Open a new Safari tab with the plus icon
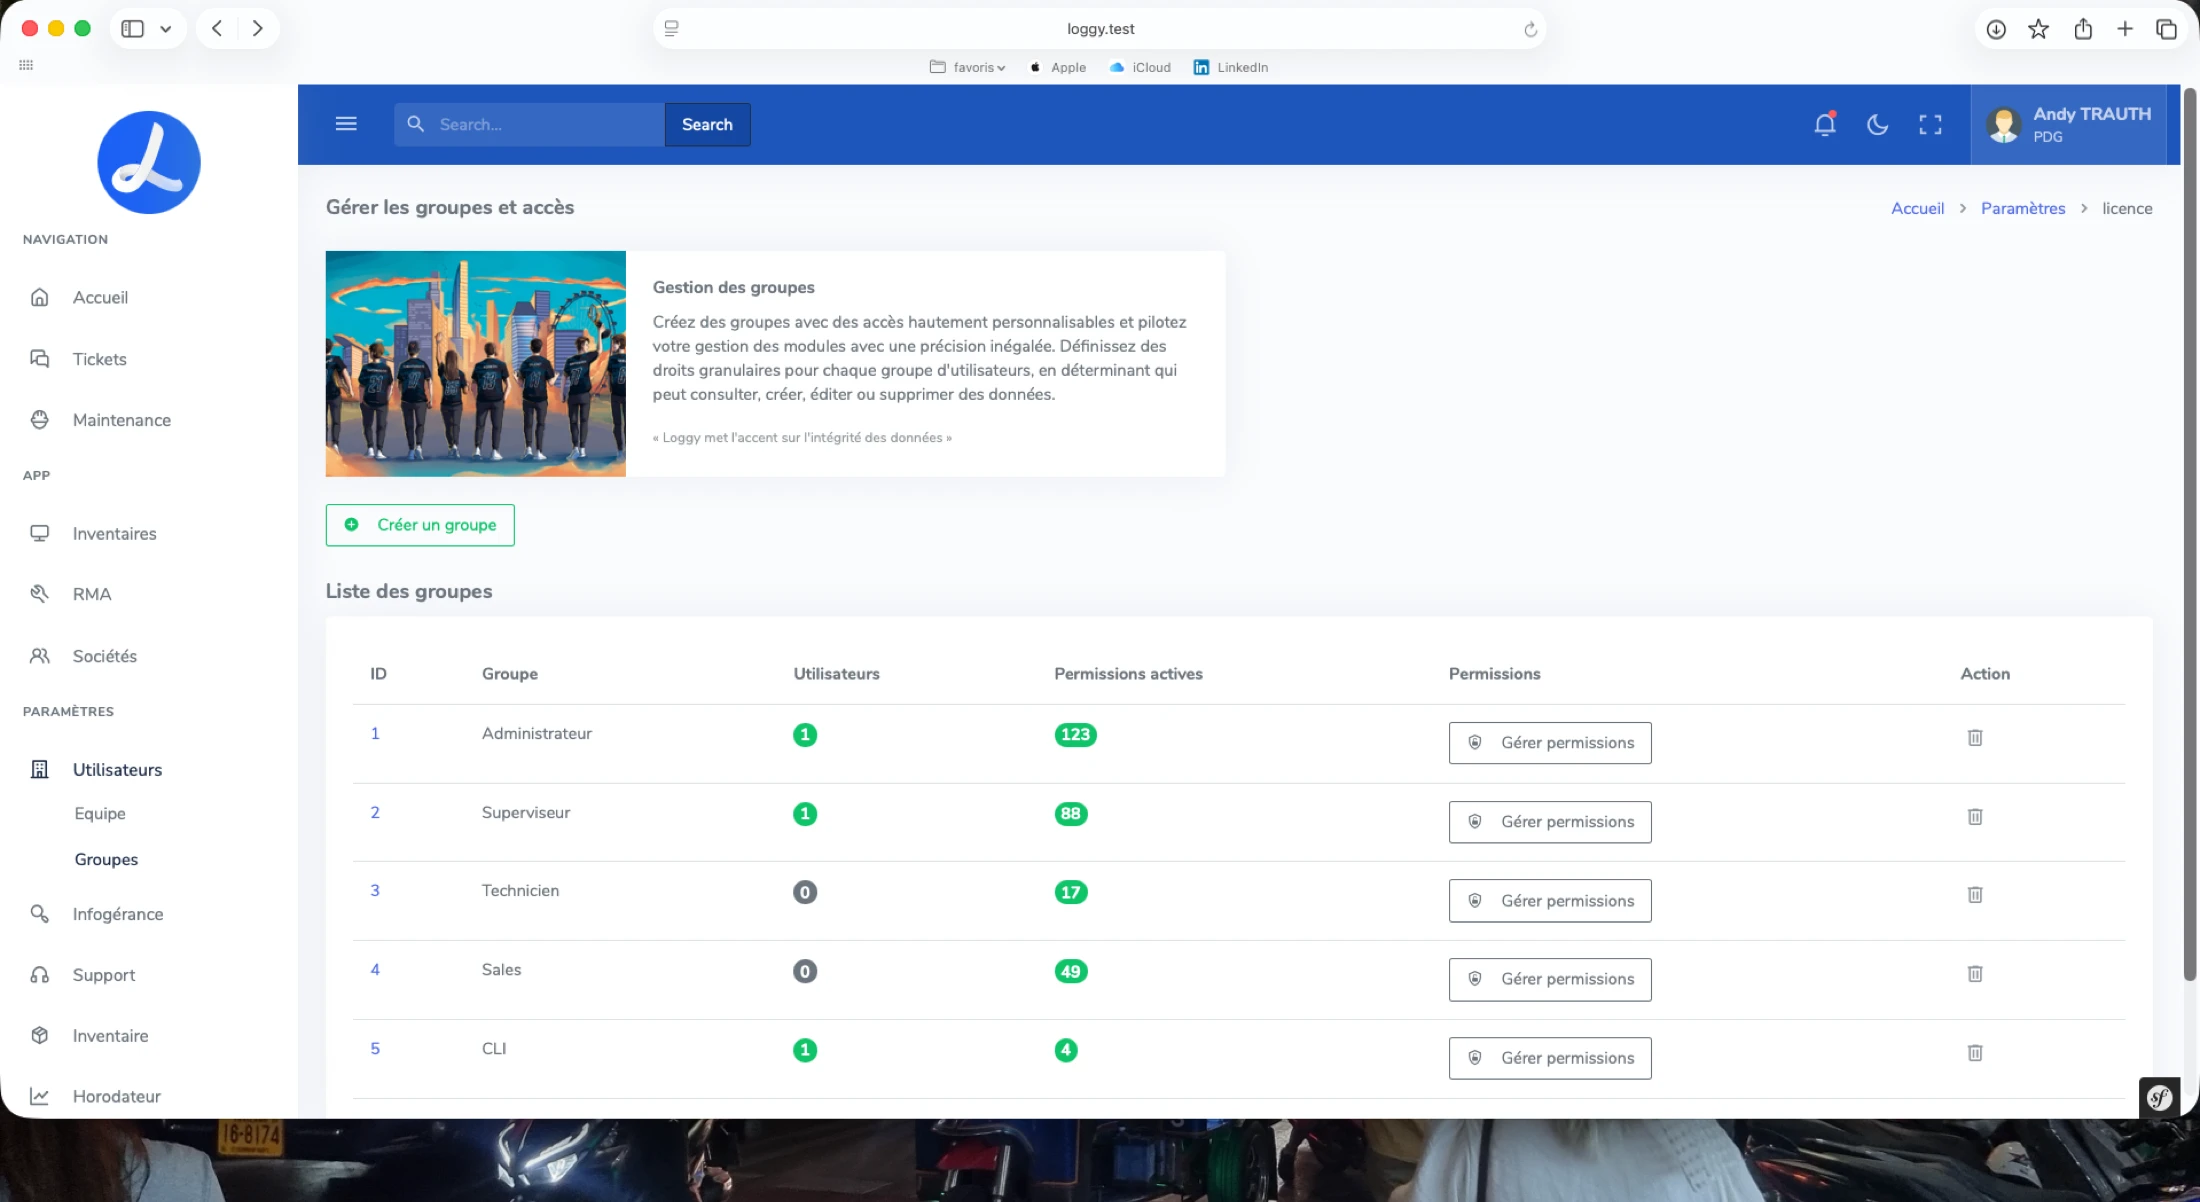The height and width of the screenshot is (1202, 2200). (x=2125, y=29)
